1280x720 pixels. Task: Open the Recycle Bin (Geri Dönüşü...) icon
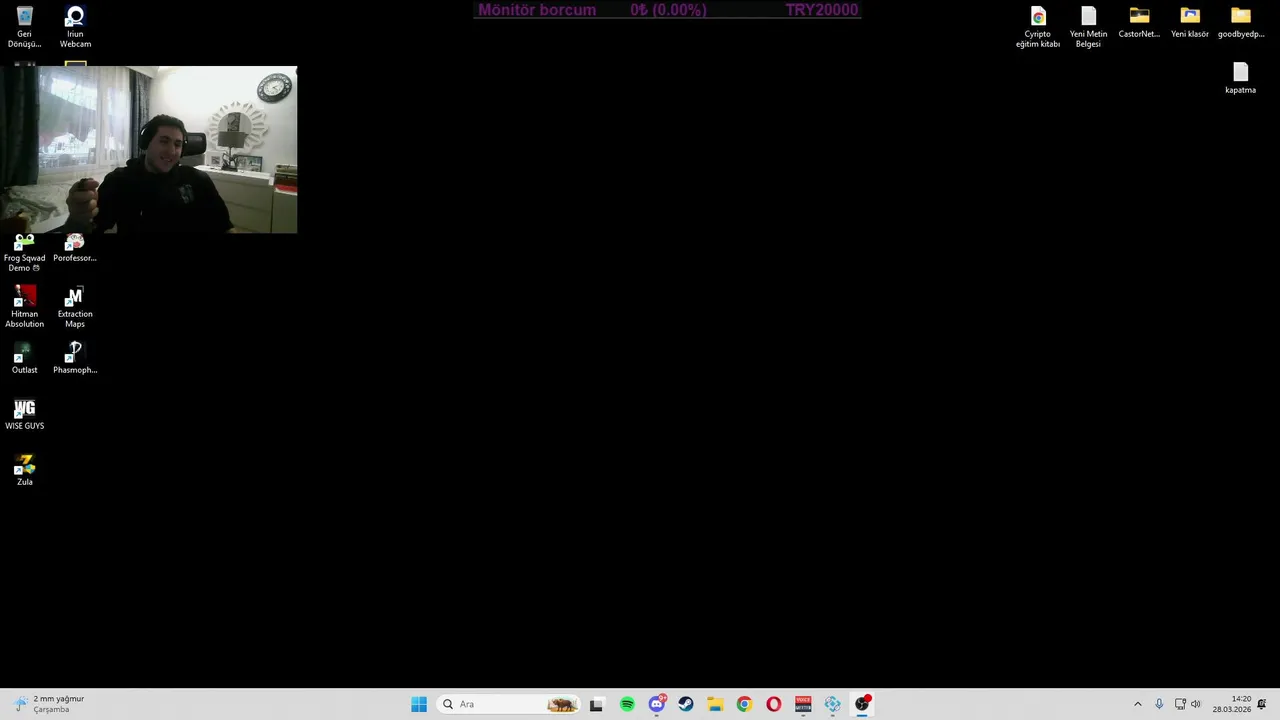[24, 27]
